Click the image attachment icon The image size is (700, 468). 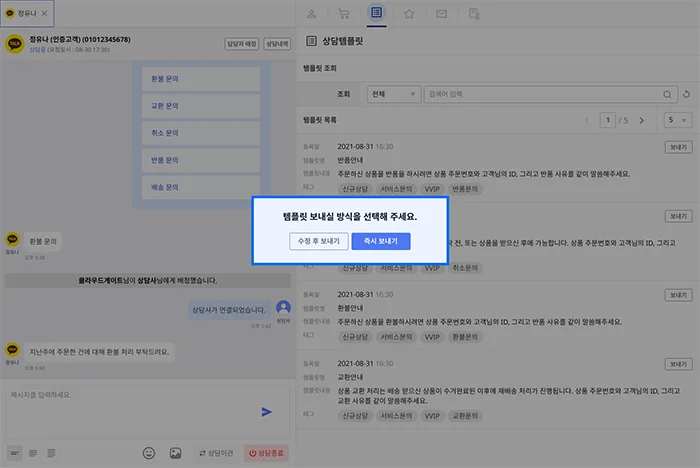point(175,453)
